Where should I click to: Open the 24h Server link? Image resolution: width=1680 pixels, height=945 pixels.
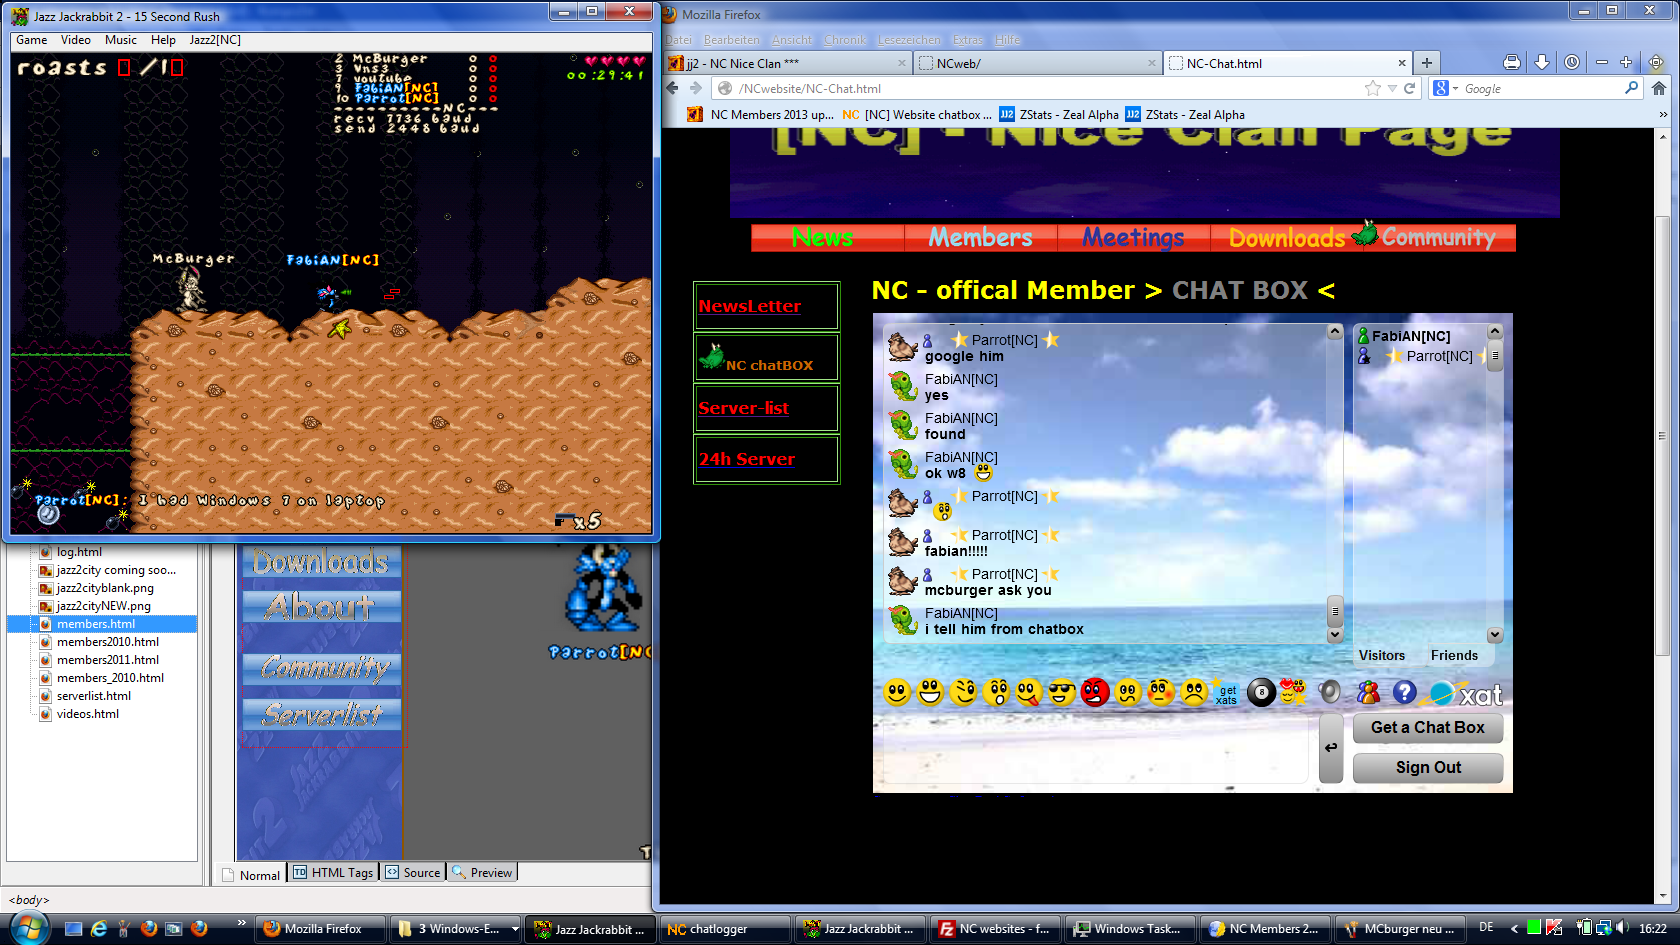click(746, 459)
